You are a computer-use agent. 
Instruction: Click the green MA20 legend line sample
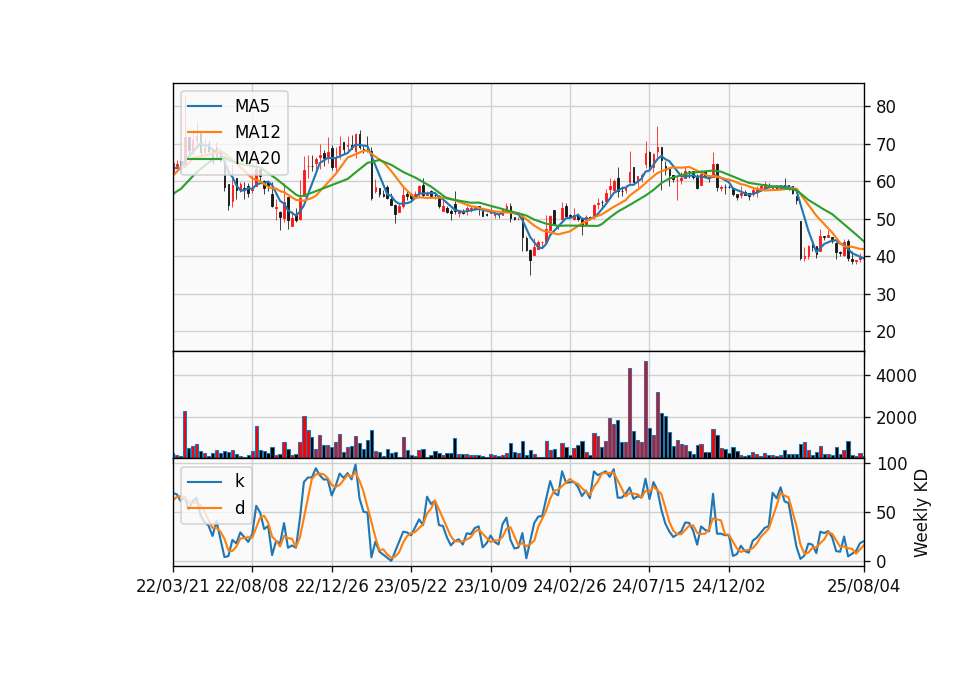click(204, 158)
